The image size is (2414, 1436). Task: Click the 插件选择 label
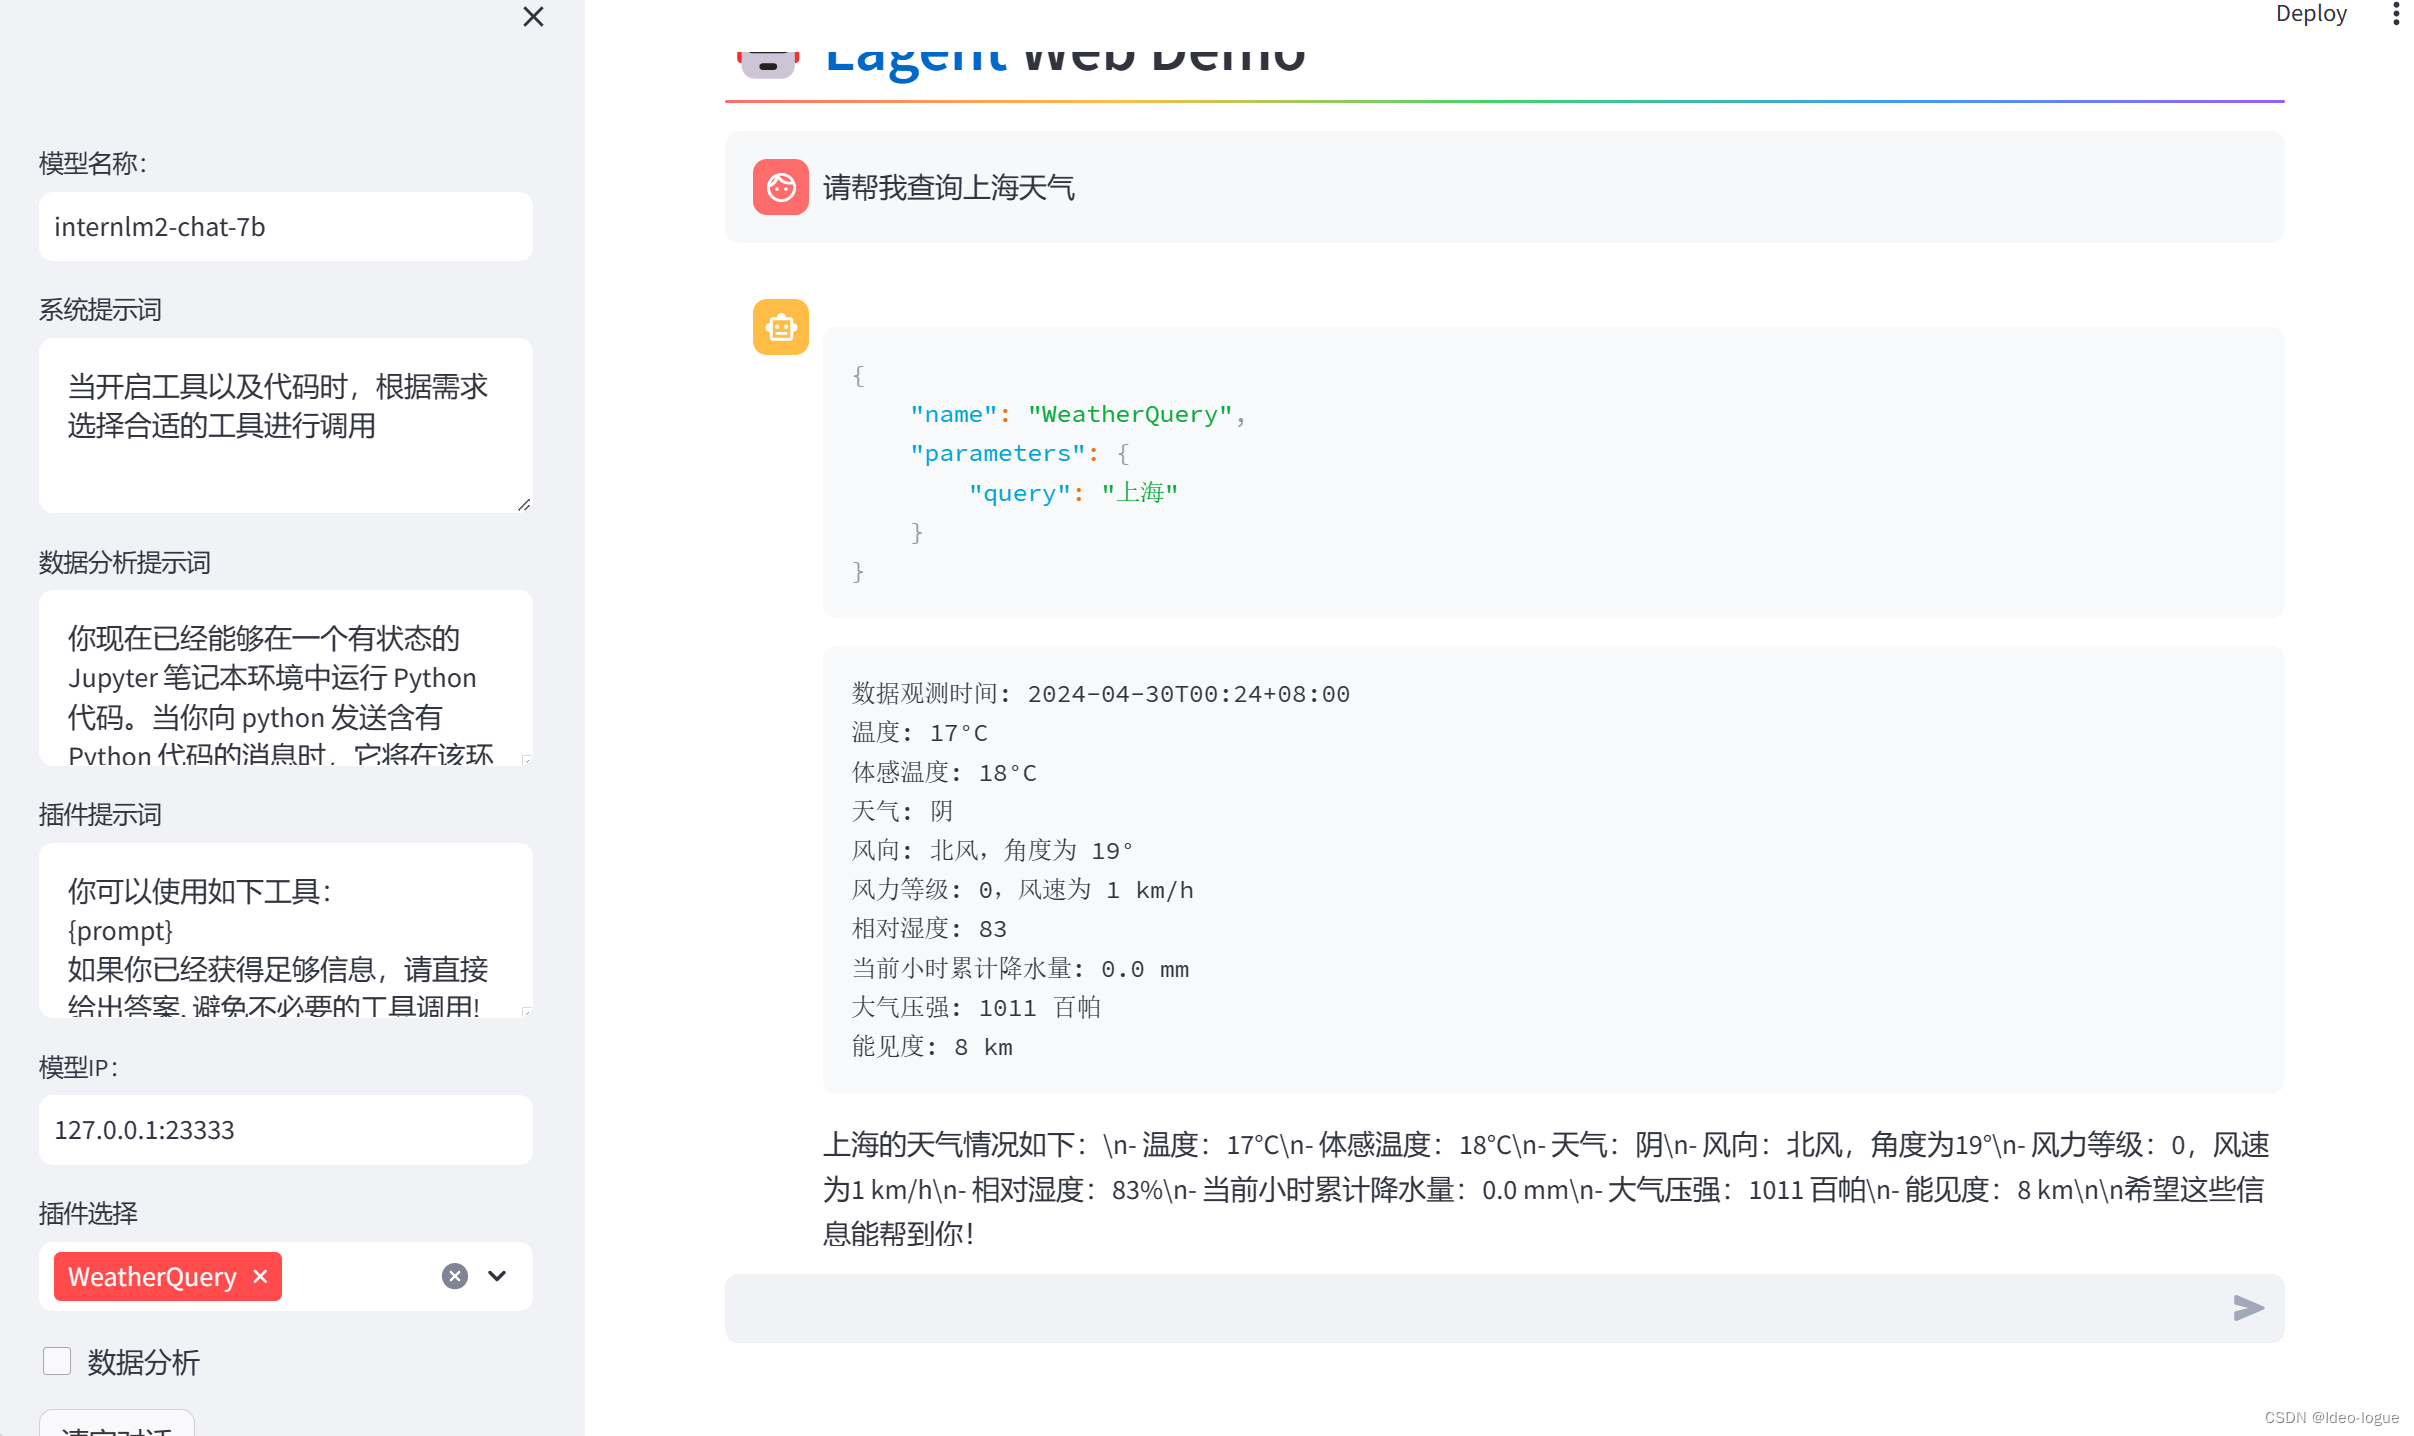click(88, 1213)
